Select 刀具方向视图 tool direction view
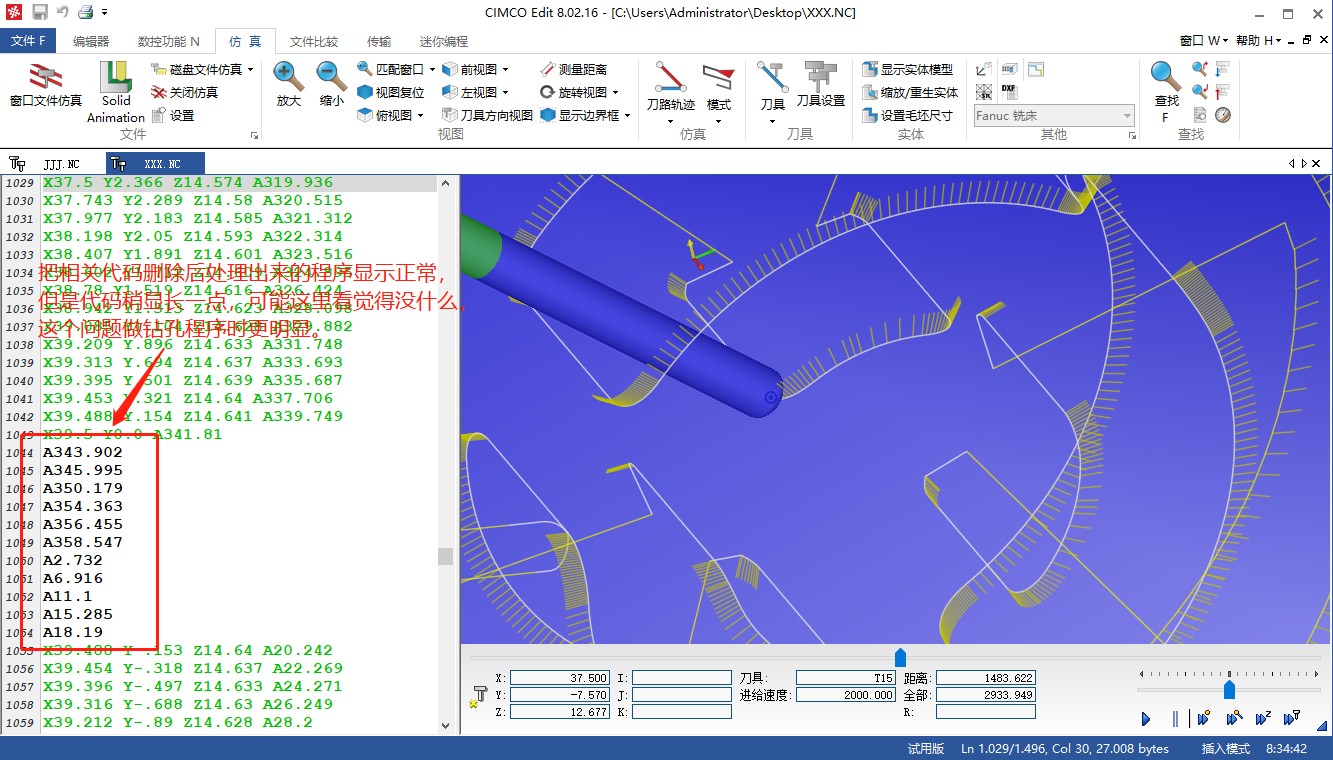The image size is (1333, 760). coord(487,115)
